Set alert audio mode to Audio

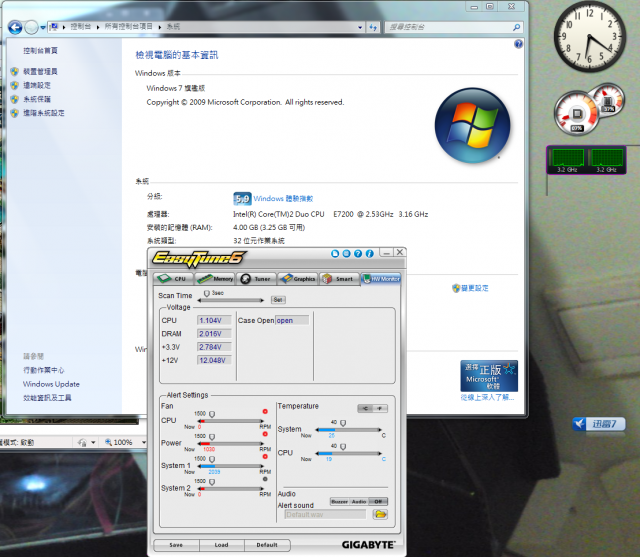[359, 502]
